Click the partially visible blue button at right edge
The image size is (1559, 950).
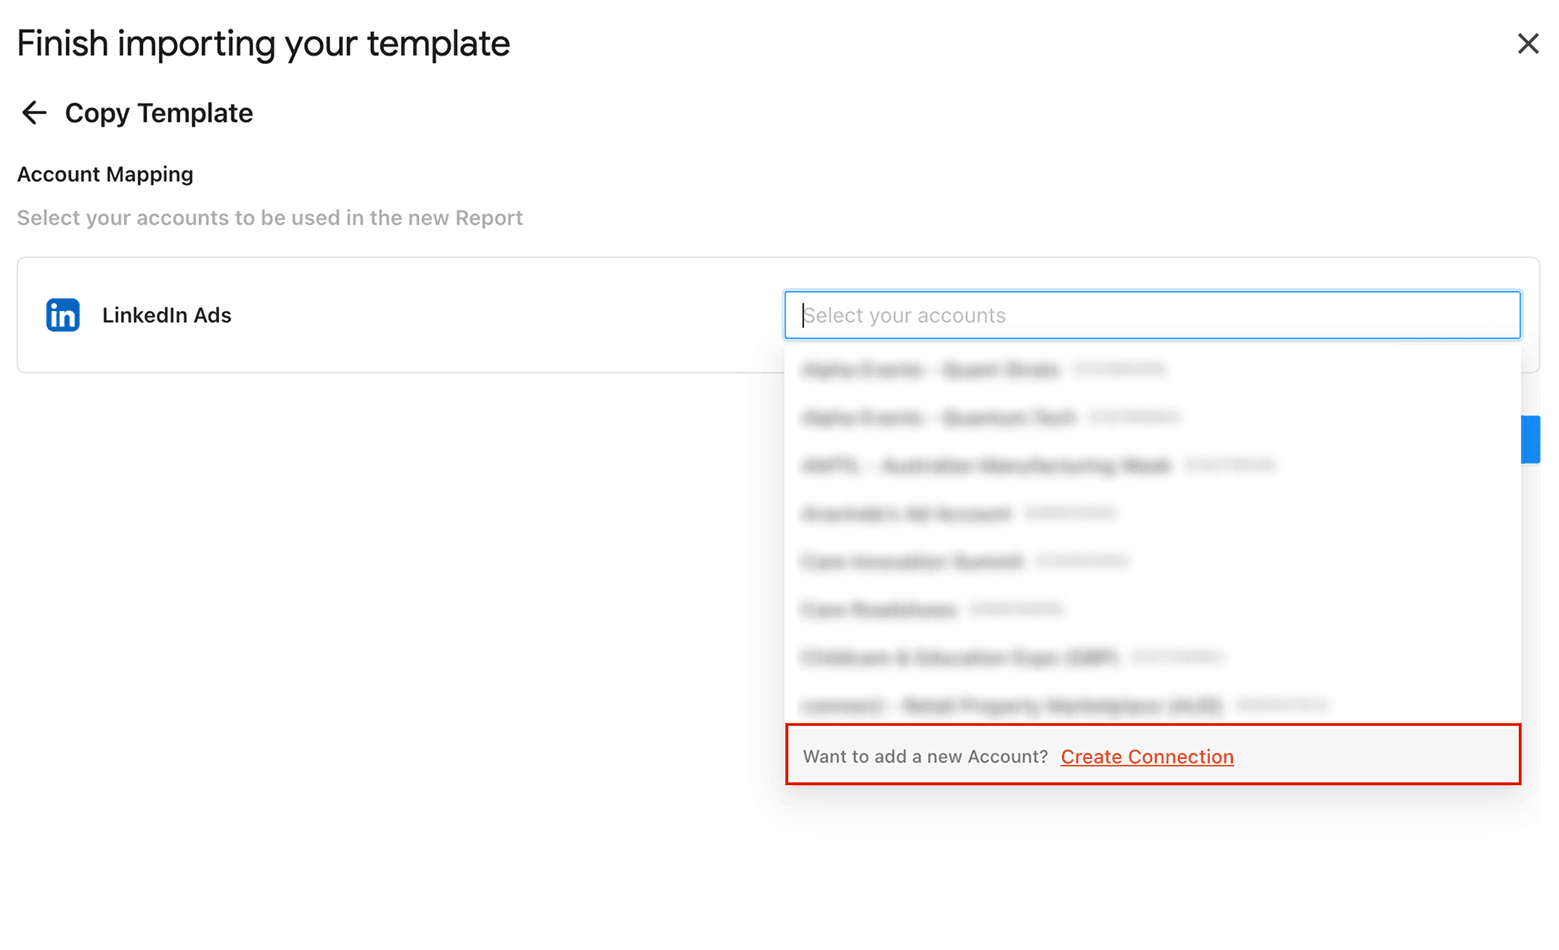tap(1532, 439)
